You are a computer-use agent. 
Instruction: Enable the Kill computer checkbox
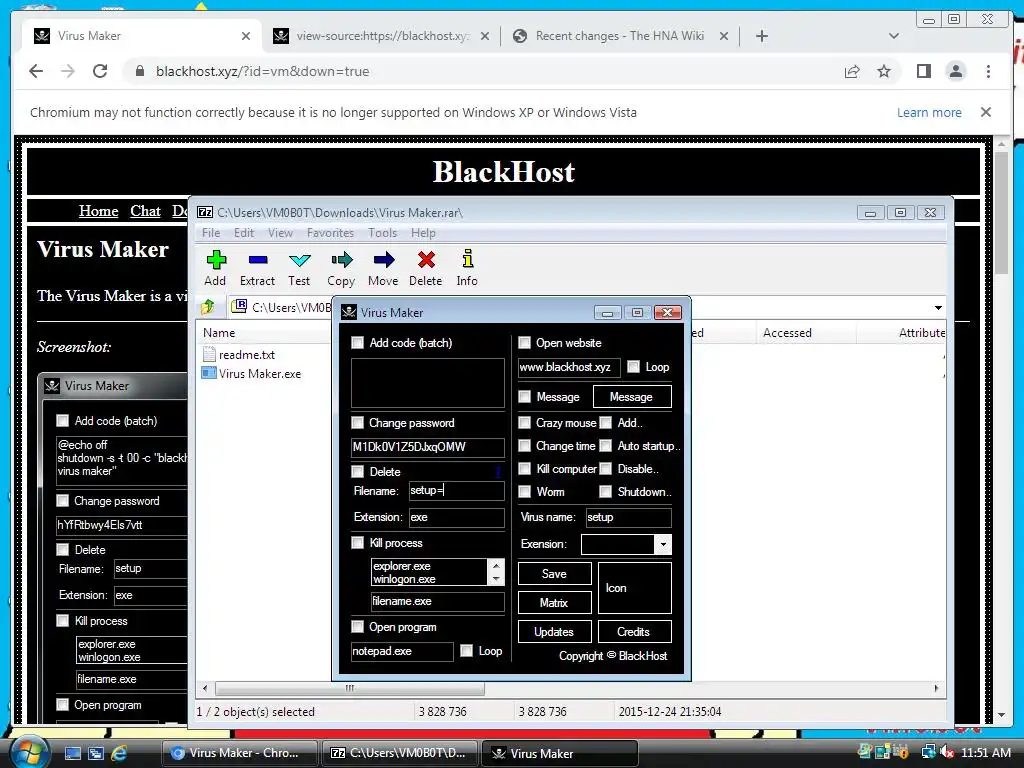pyautogui.click(x=524, y=469)
